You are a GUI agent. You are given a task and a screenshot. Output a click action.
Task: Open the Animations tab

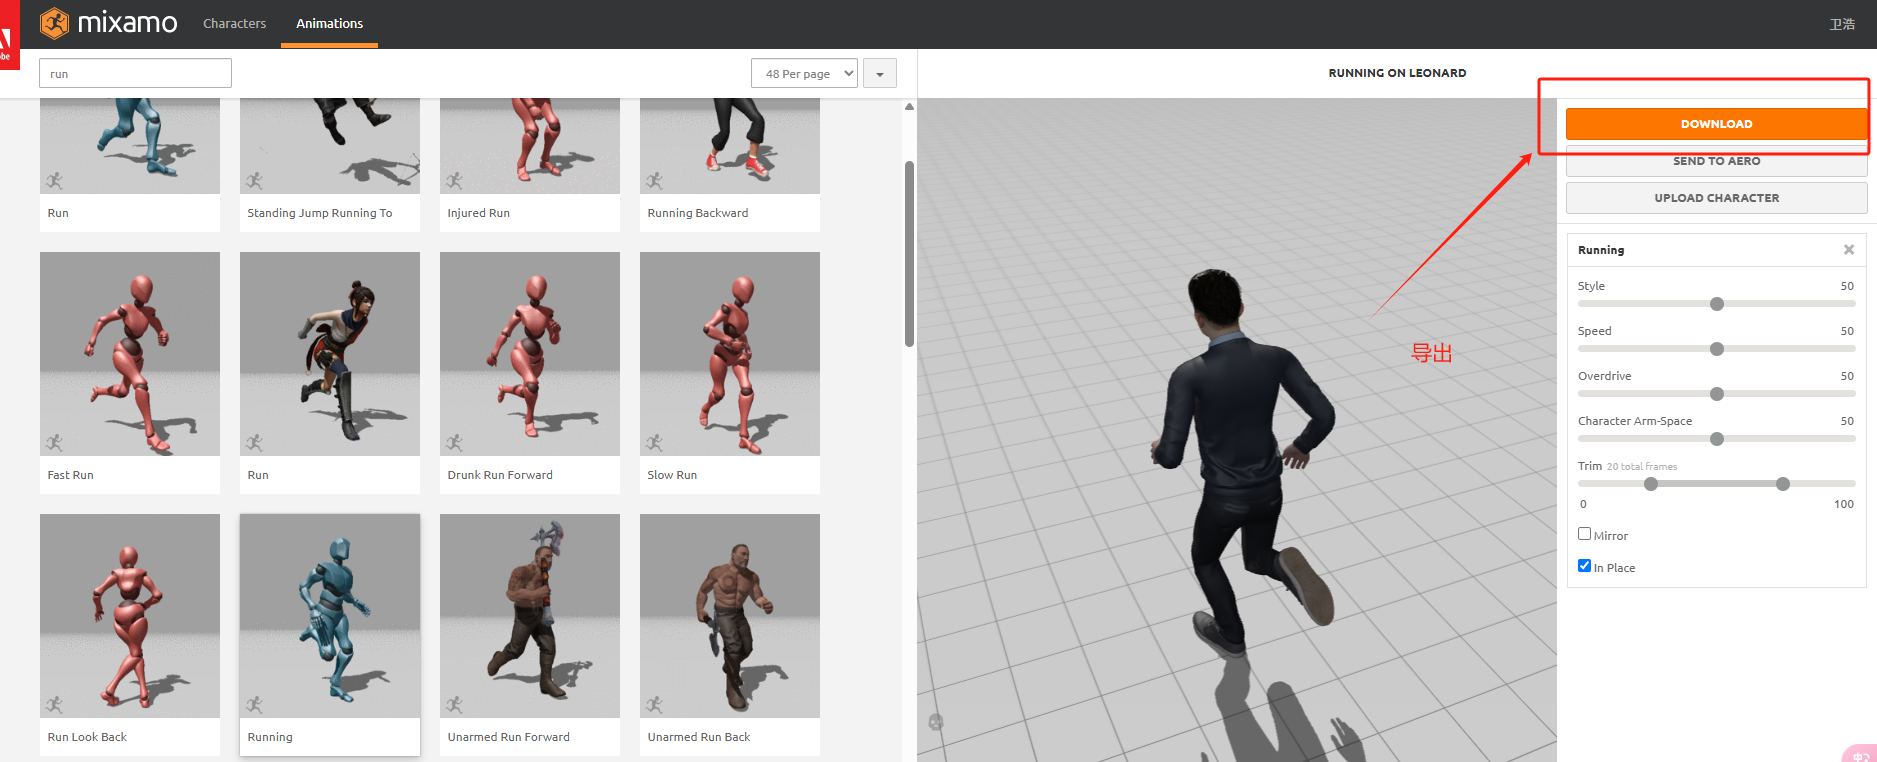point(329,23)
